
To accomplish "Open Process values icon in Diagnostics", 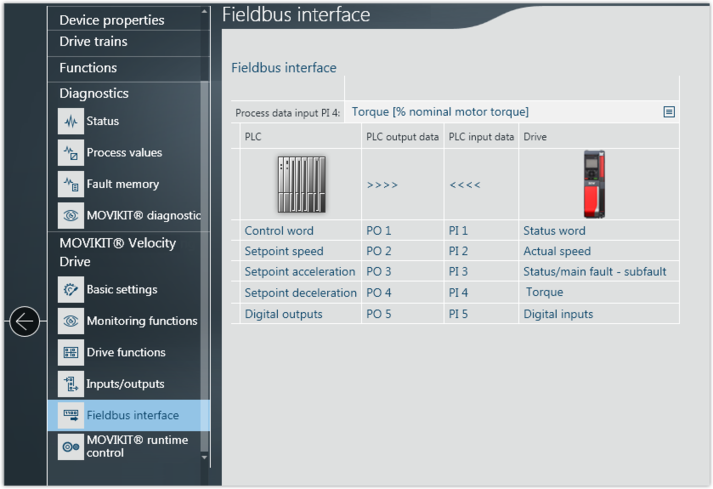I will click(70, 153).
